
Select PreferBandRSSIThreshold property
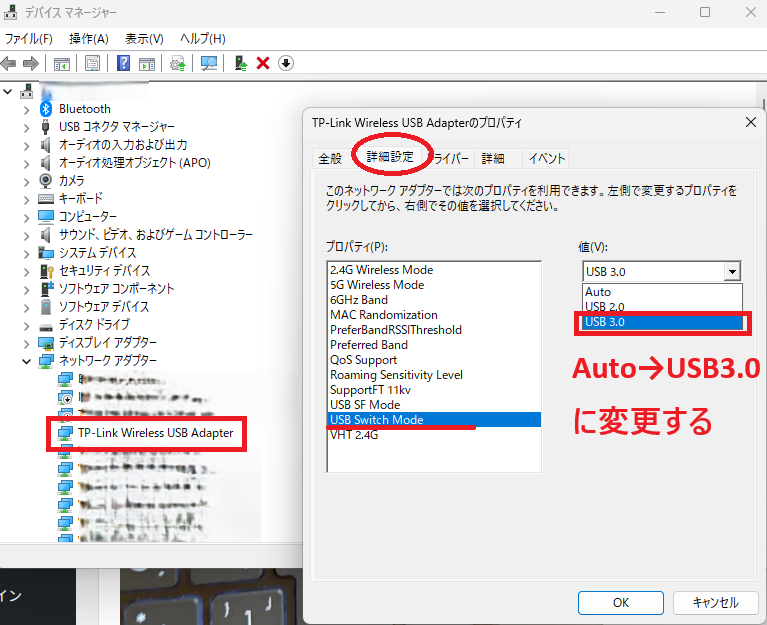click(434, 330)
